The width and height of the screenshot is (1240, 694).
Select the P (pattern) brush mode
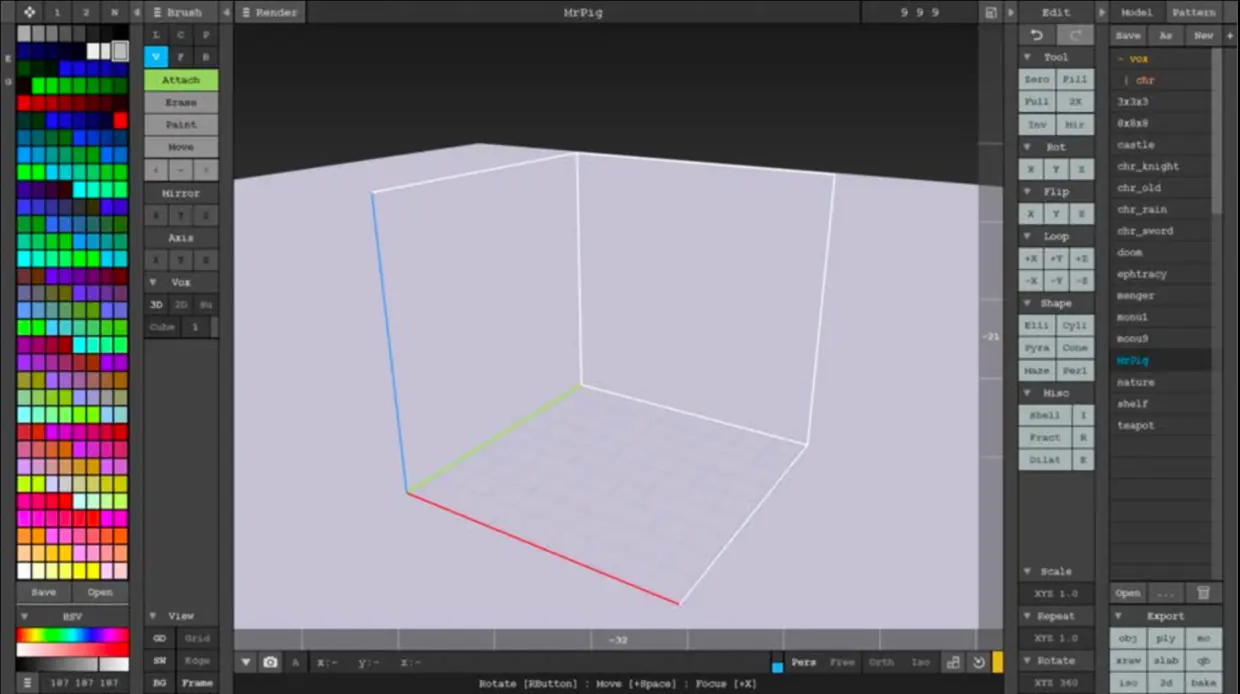click(x=206, y=35)
